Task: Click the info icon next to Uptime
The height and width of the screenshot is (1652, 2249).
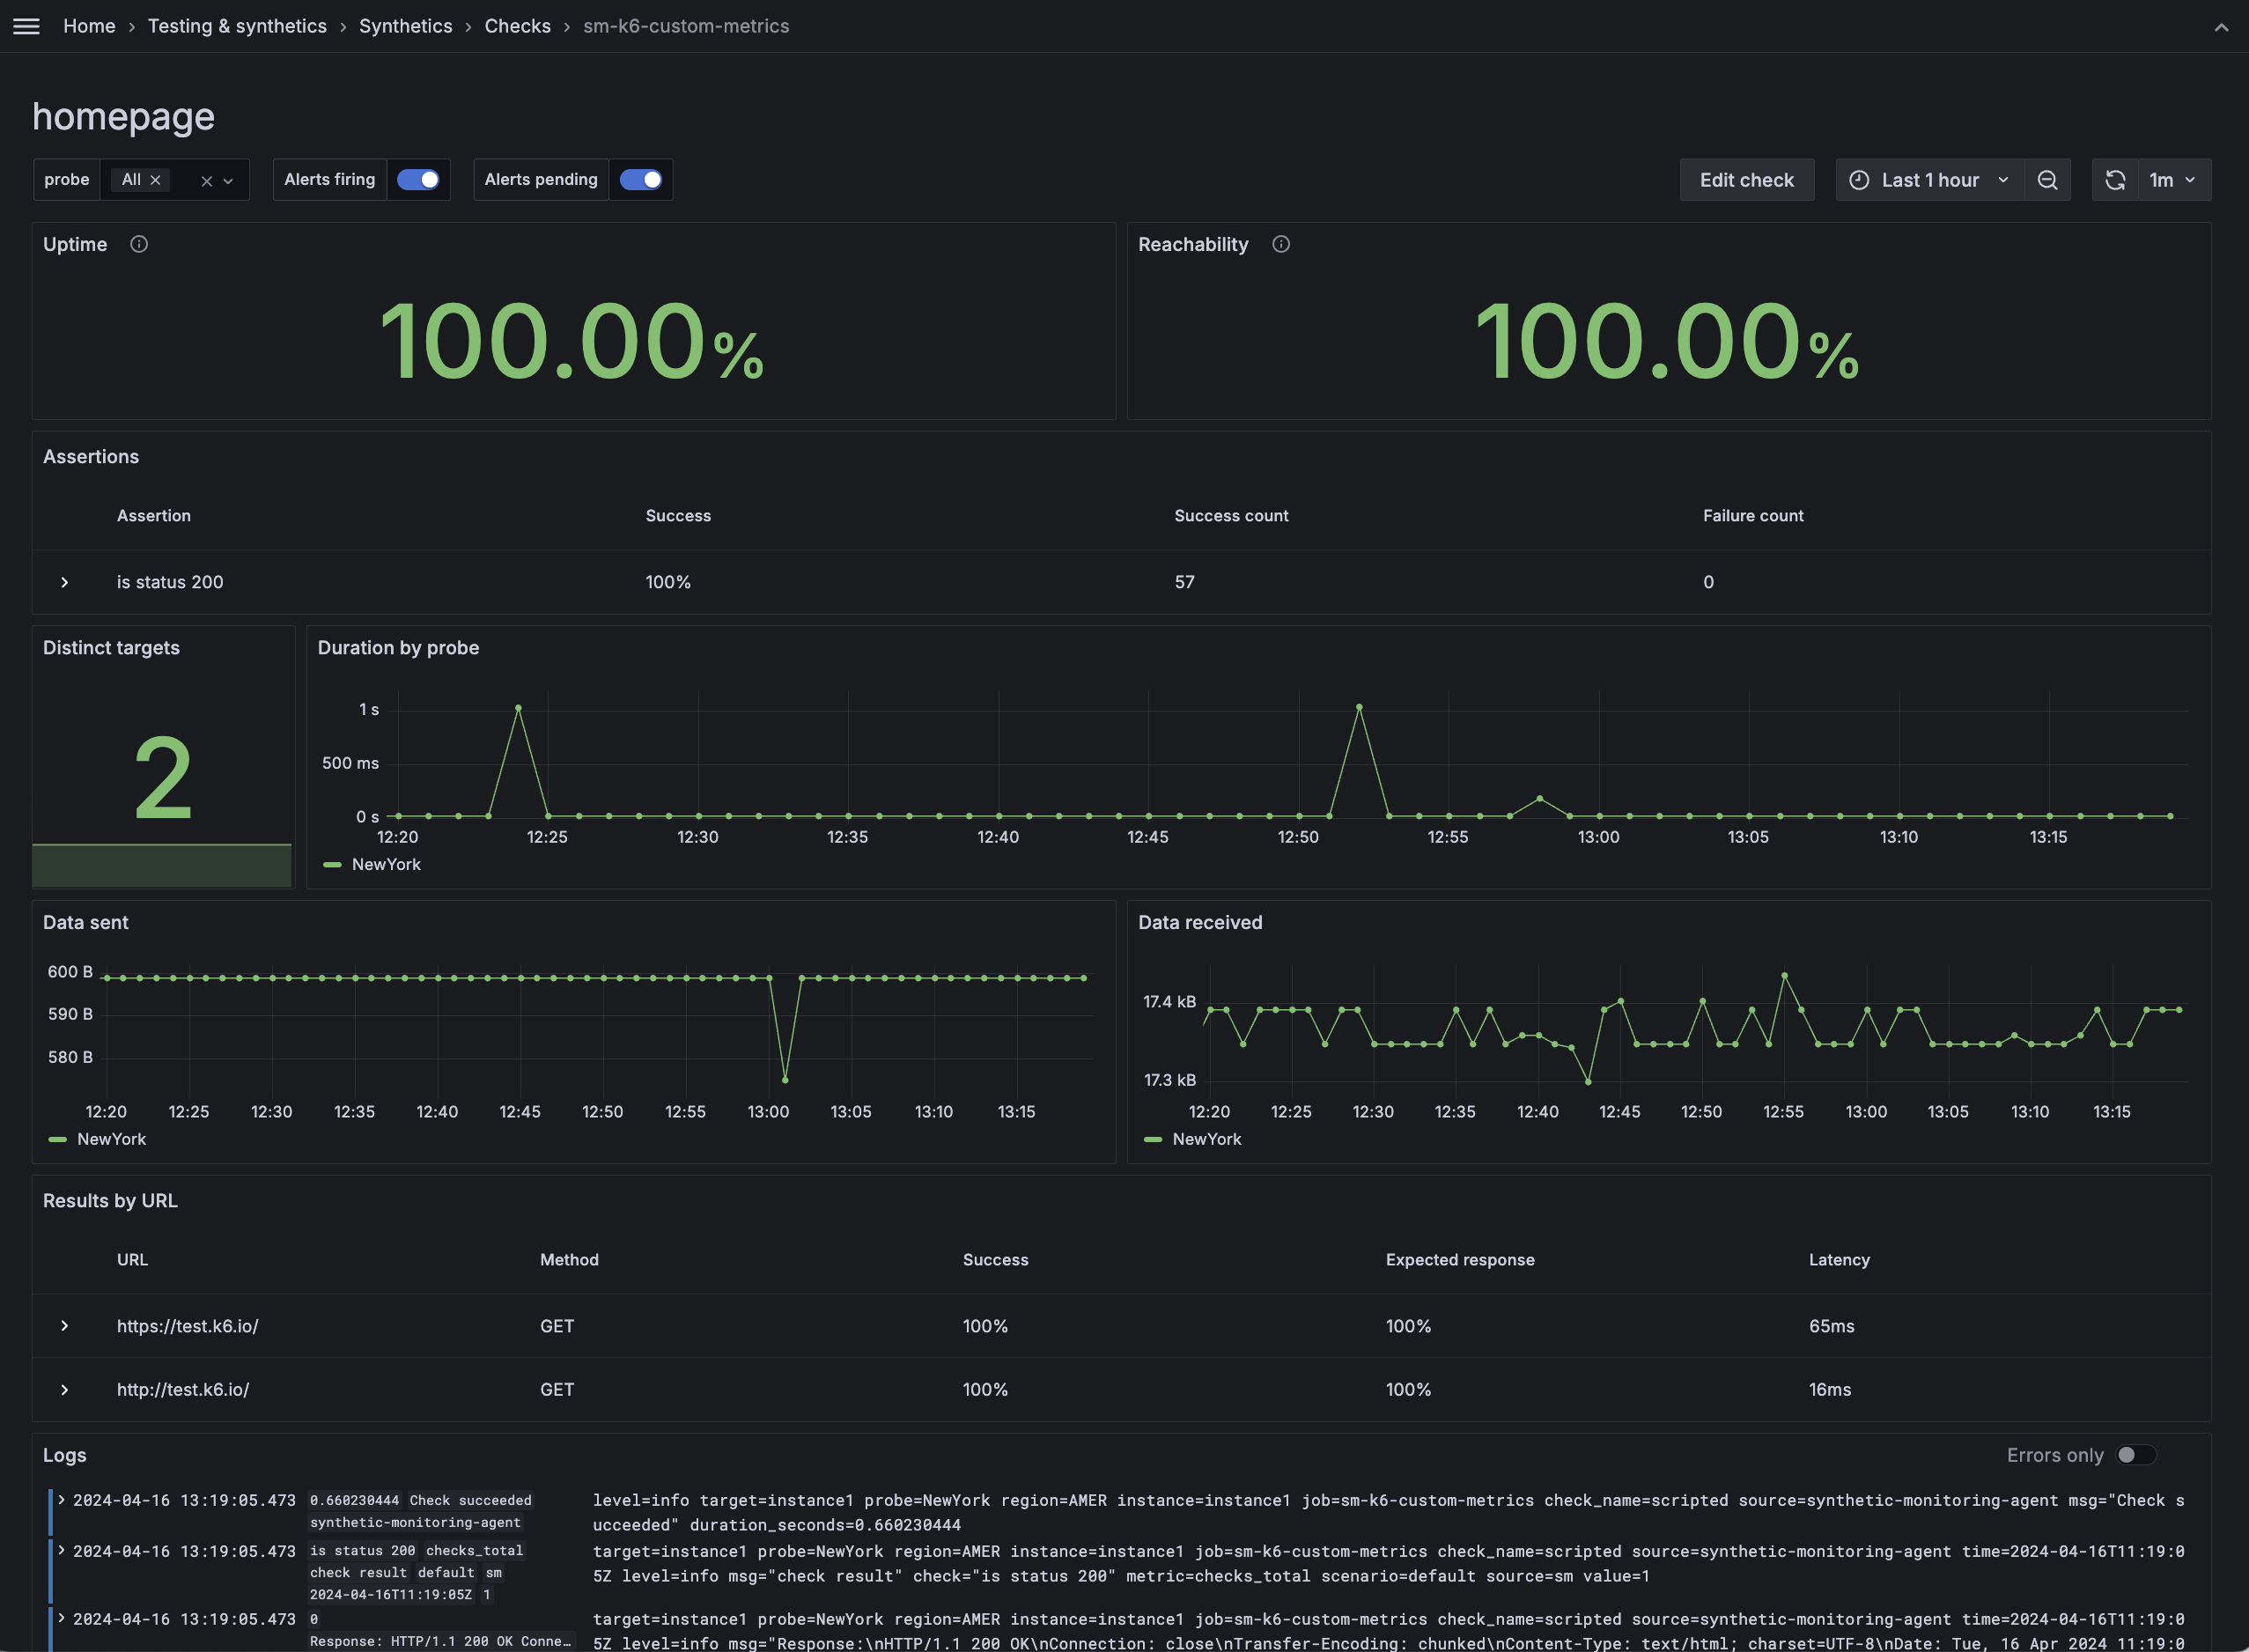Action: 139,243
